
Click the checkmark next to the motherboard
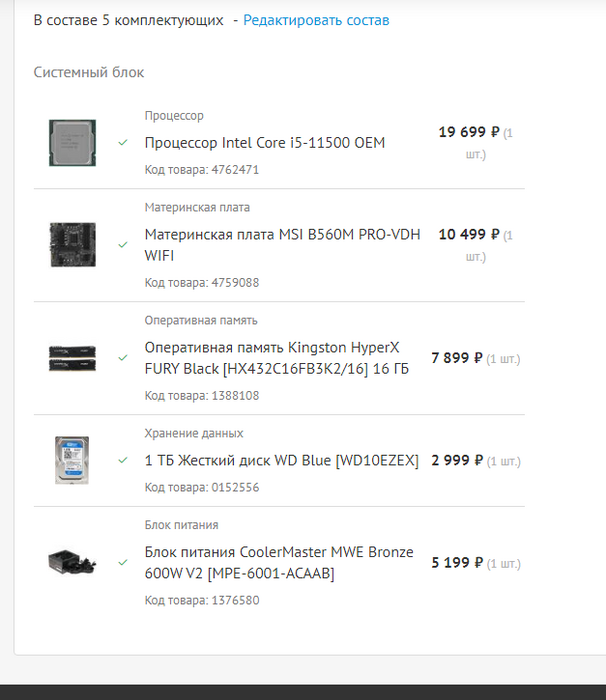[123, 245]
